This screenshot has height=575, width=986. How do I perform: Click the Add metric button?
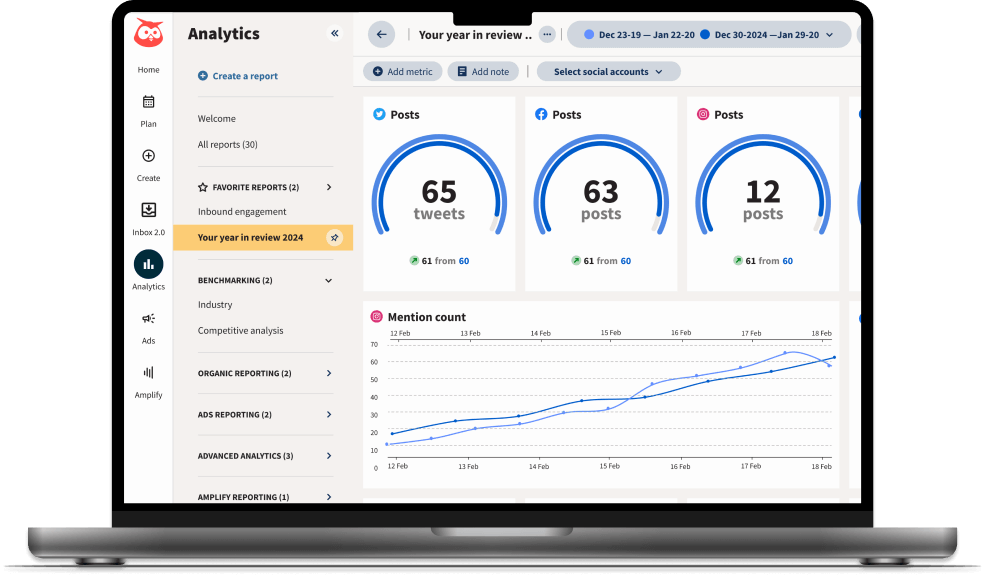402,72
